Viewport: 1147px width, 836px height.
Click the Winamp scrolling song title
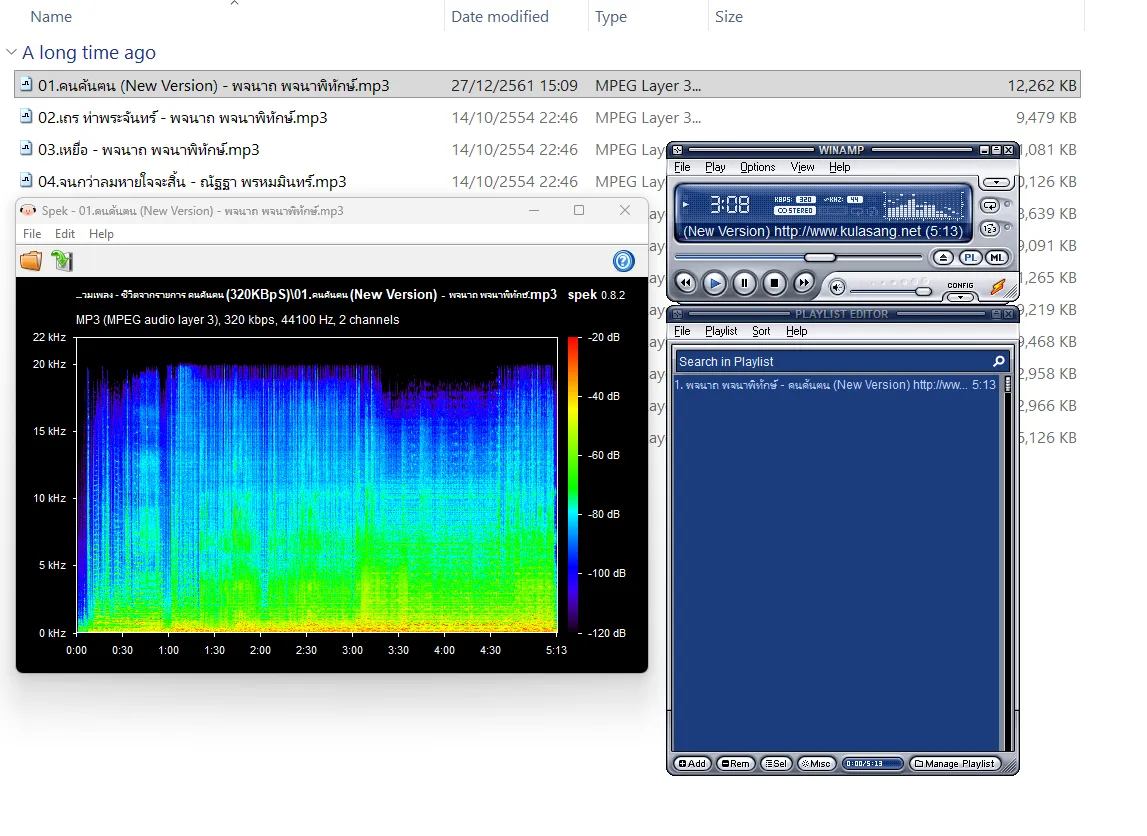823,231
